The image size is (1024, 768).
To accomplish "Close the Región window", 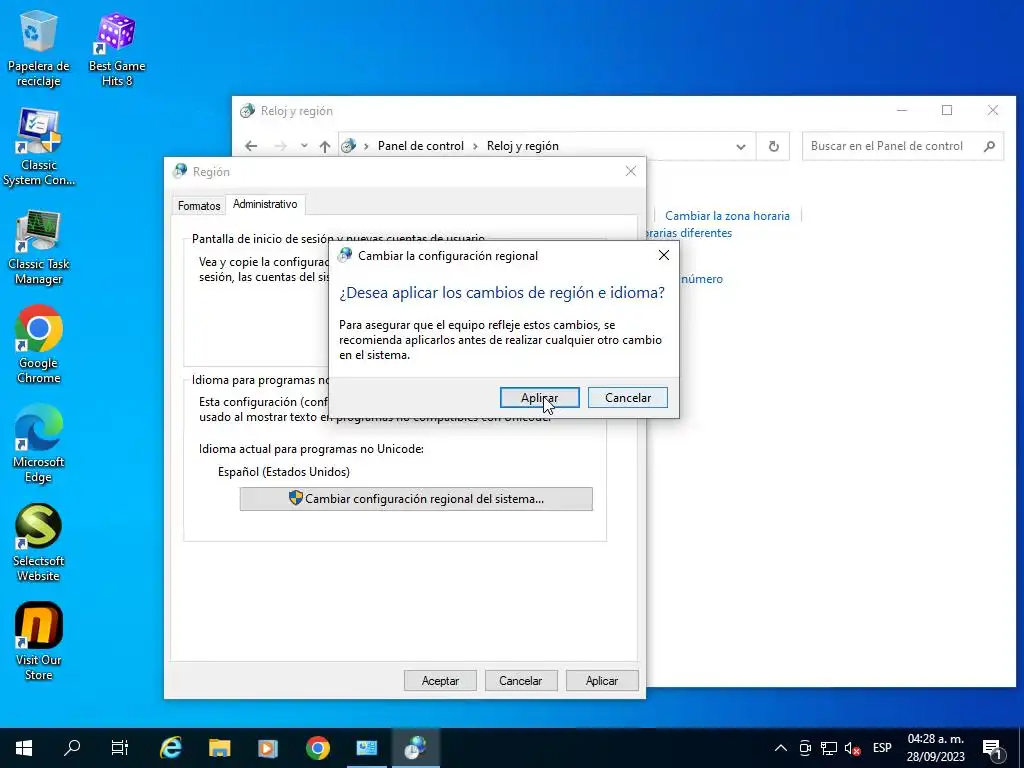I will (630, 171).
